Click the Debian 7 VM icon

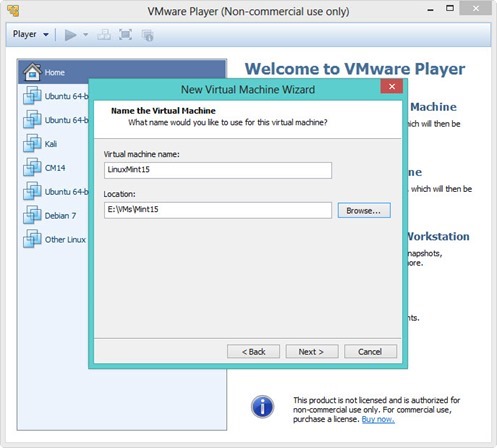32,216
